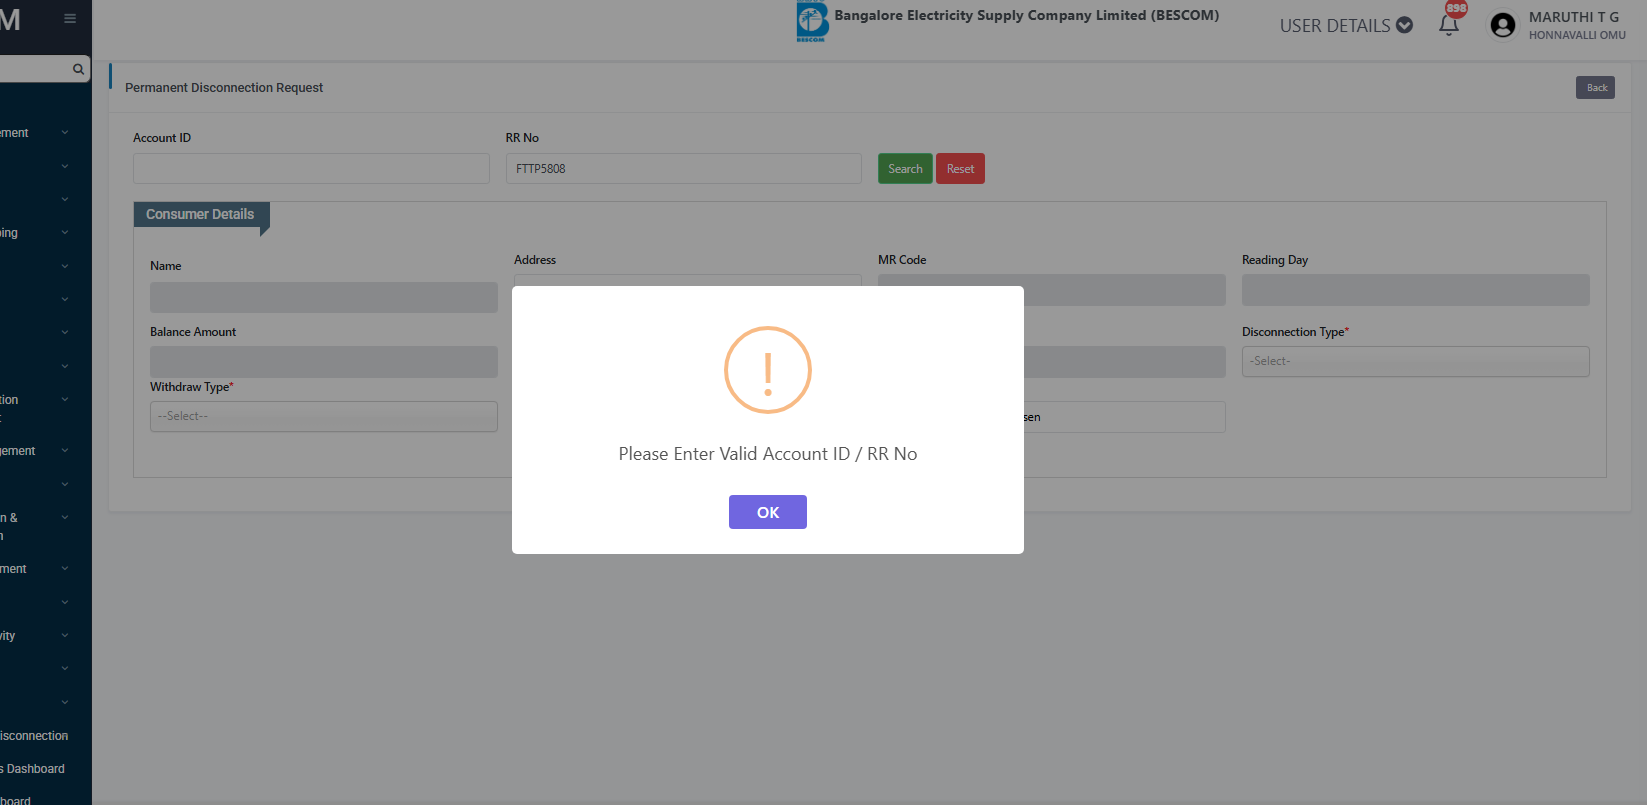1647x805 pixels.
Task: Click the Bangalore Electricity Supply Company title
Action: (x=1027, y=15)
